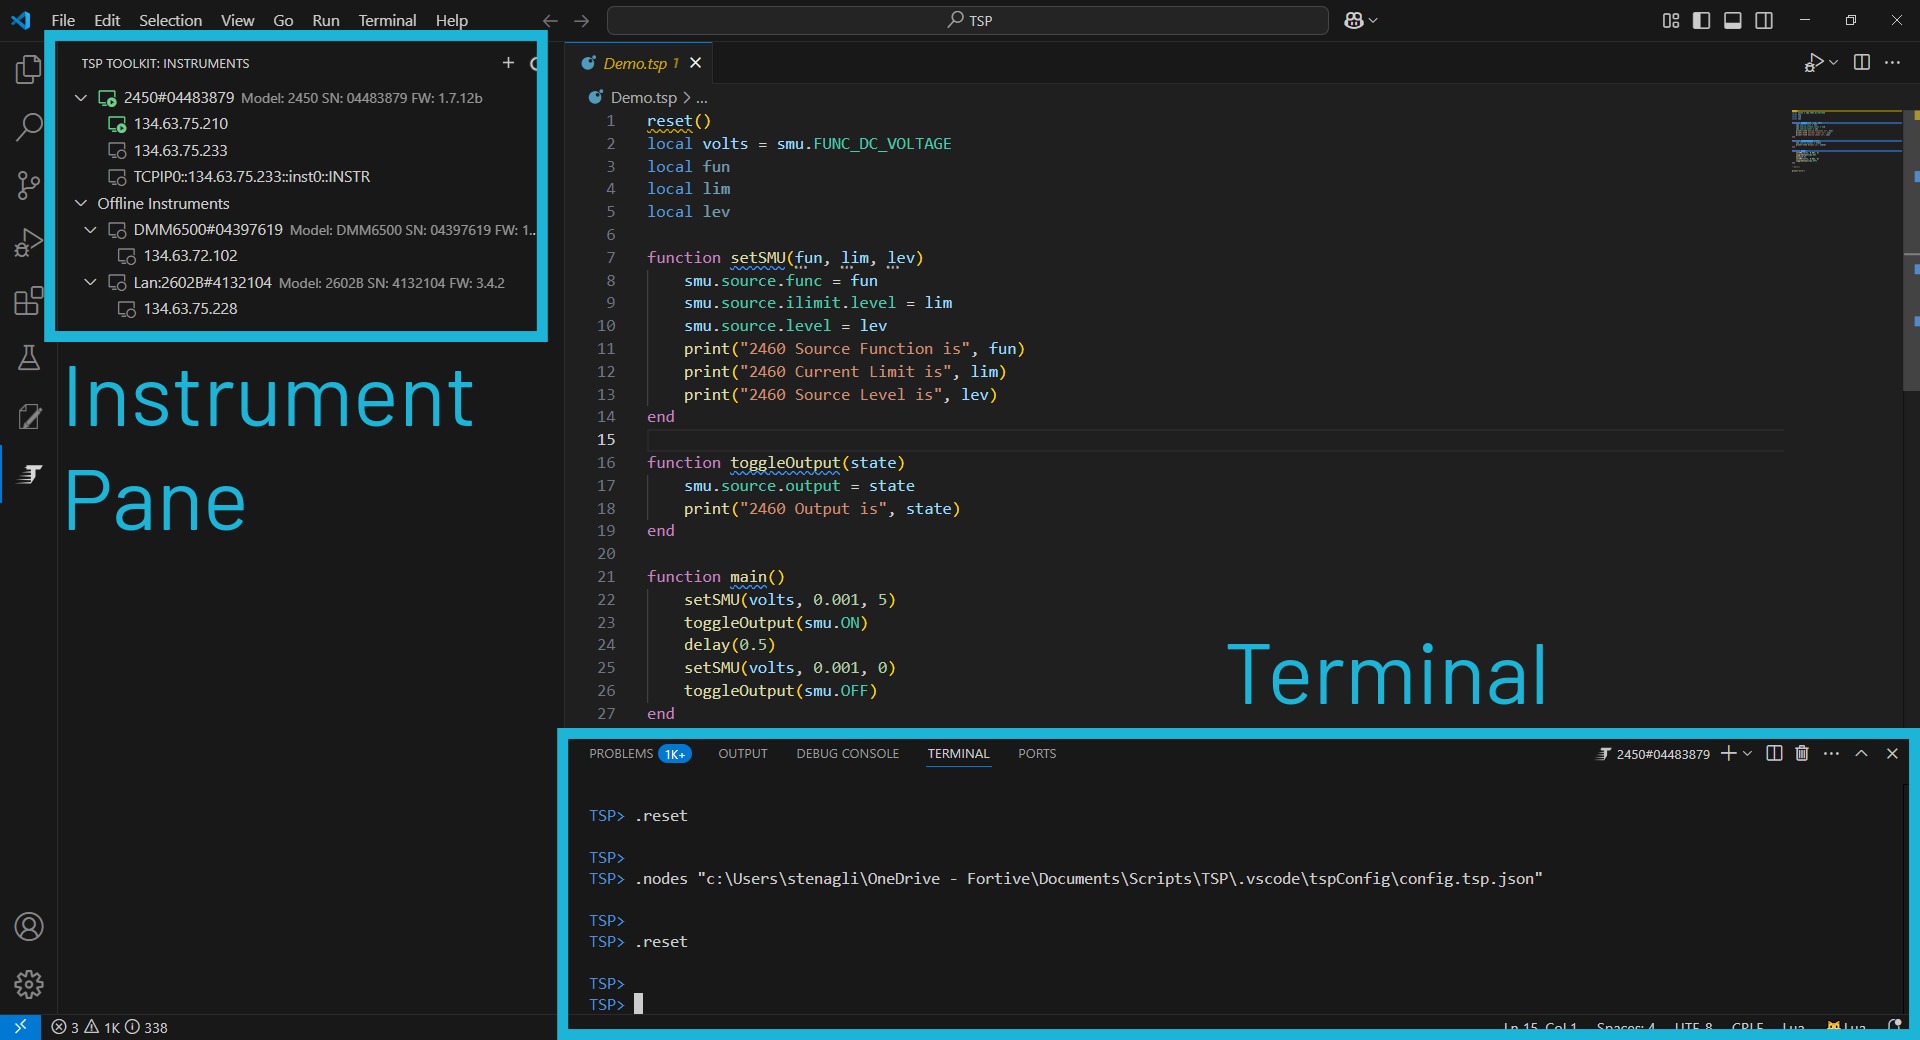Open the Source Control view
The image size is (1920, 1040).
pos(29,185)
